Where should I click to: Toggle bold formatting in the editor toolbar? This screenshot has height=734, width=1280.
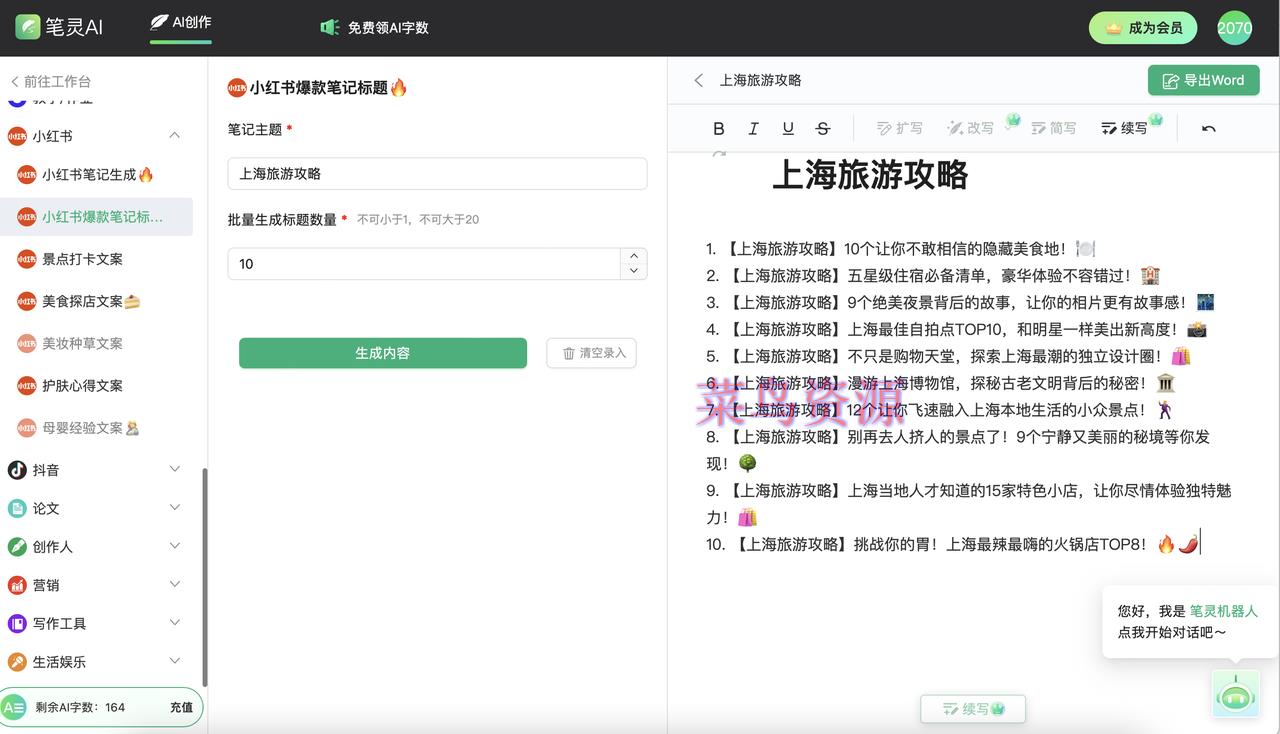(x=718, y=128)
